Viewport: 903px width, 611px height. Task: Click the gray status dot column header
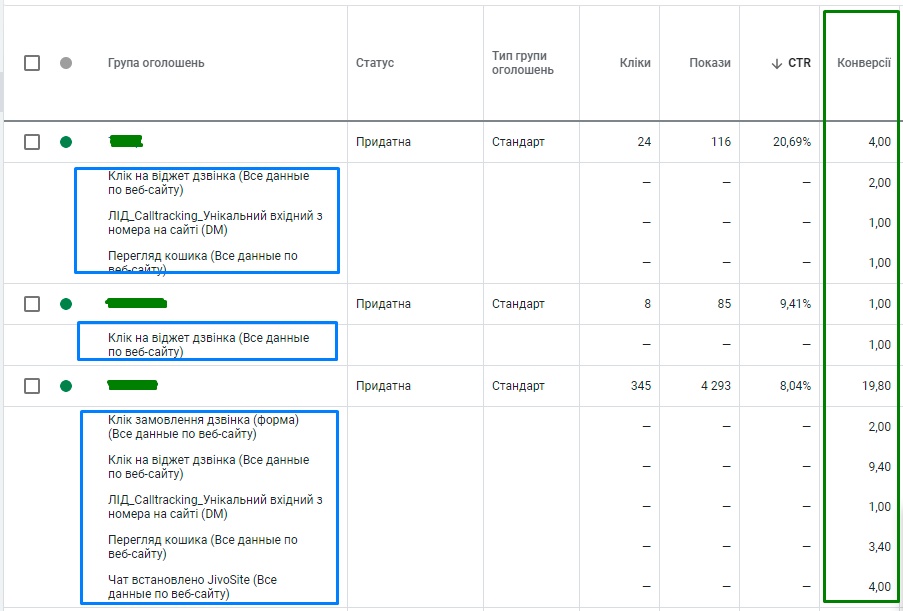click(x=66, y=63)
